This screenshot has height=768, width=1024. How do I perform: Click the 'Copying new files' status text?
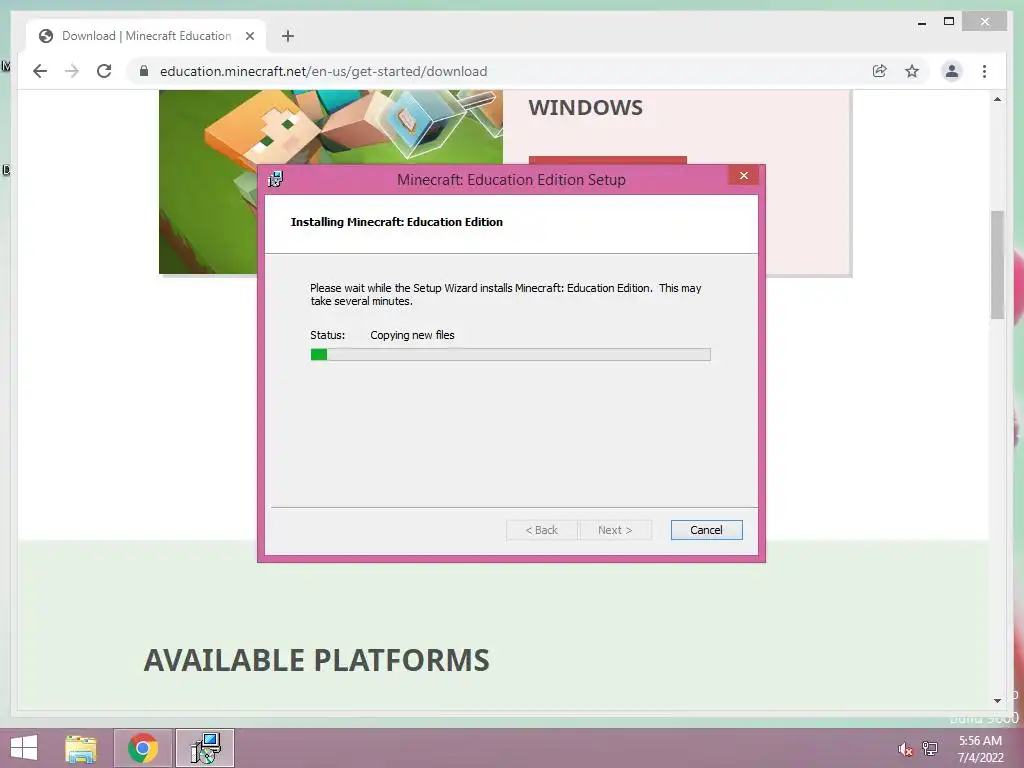412,335
